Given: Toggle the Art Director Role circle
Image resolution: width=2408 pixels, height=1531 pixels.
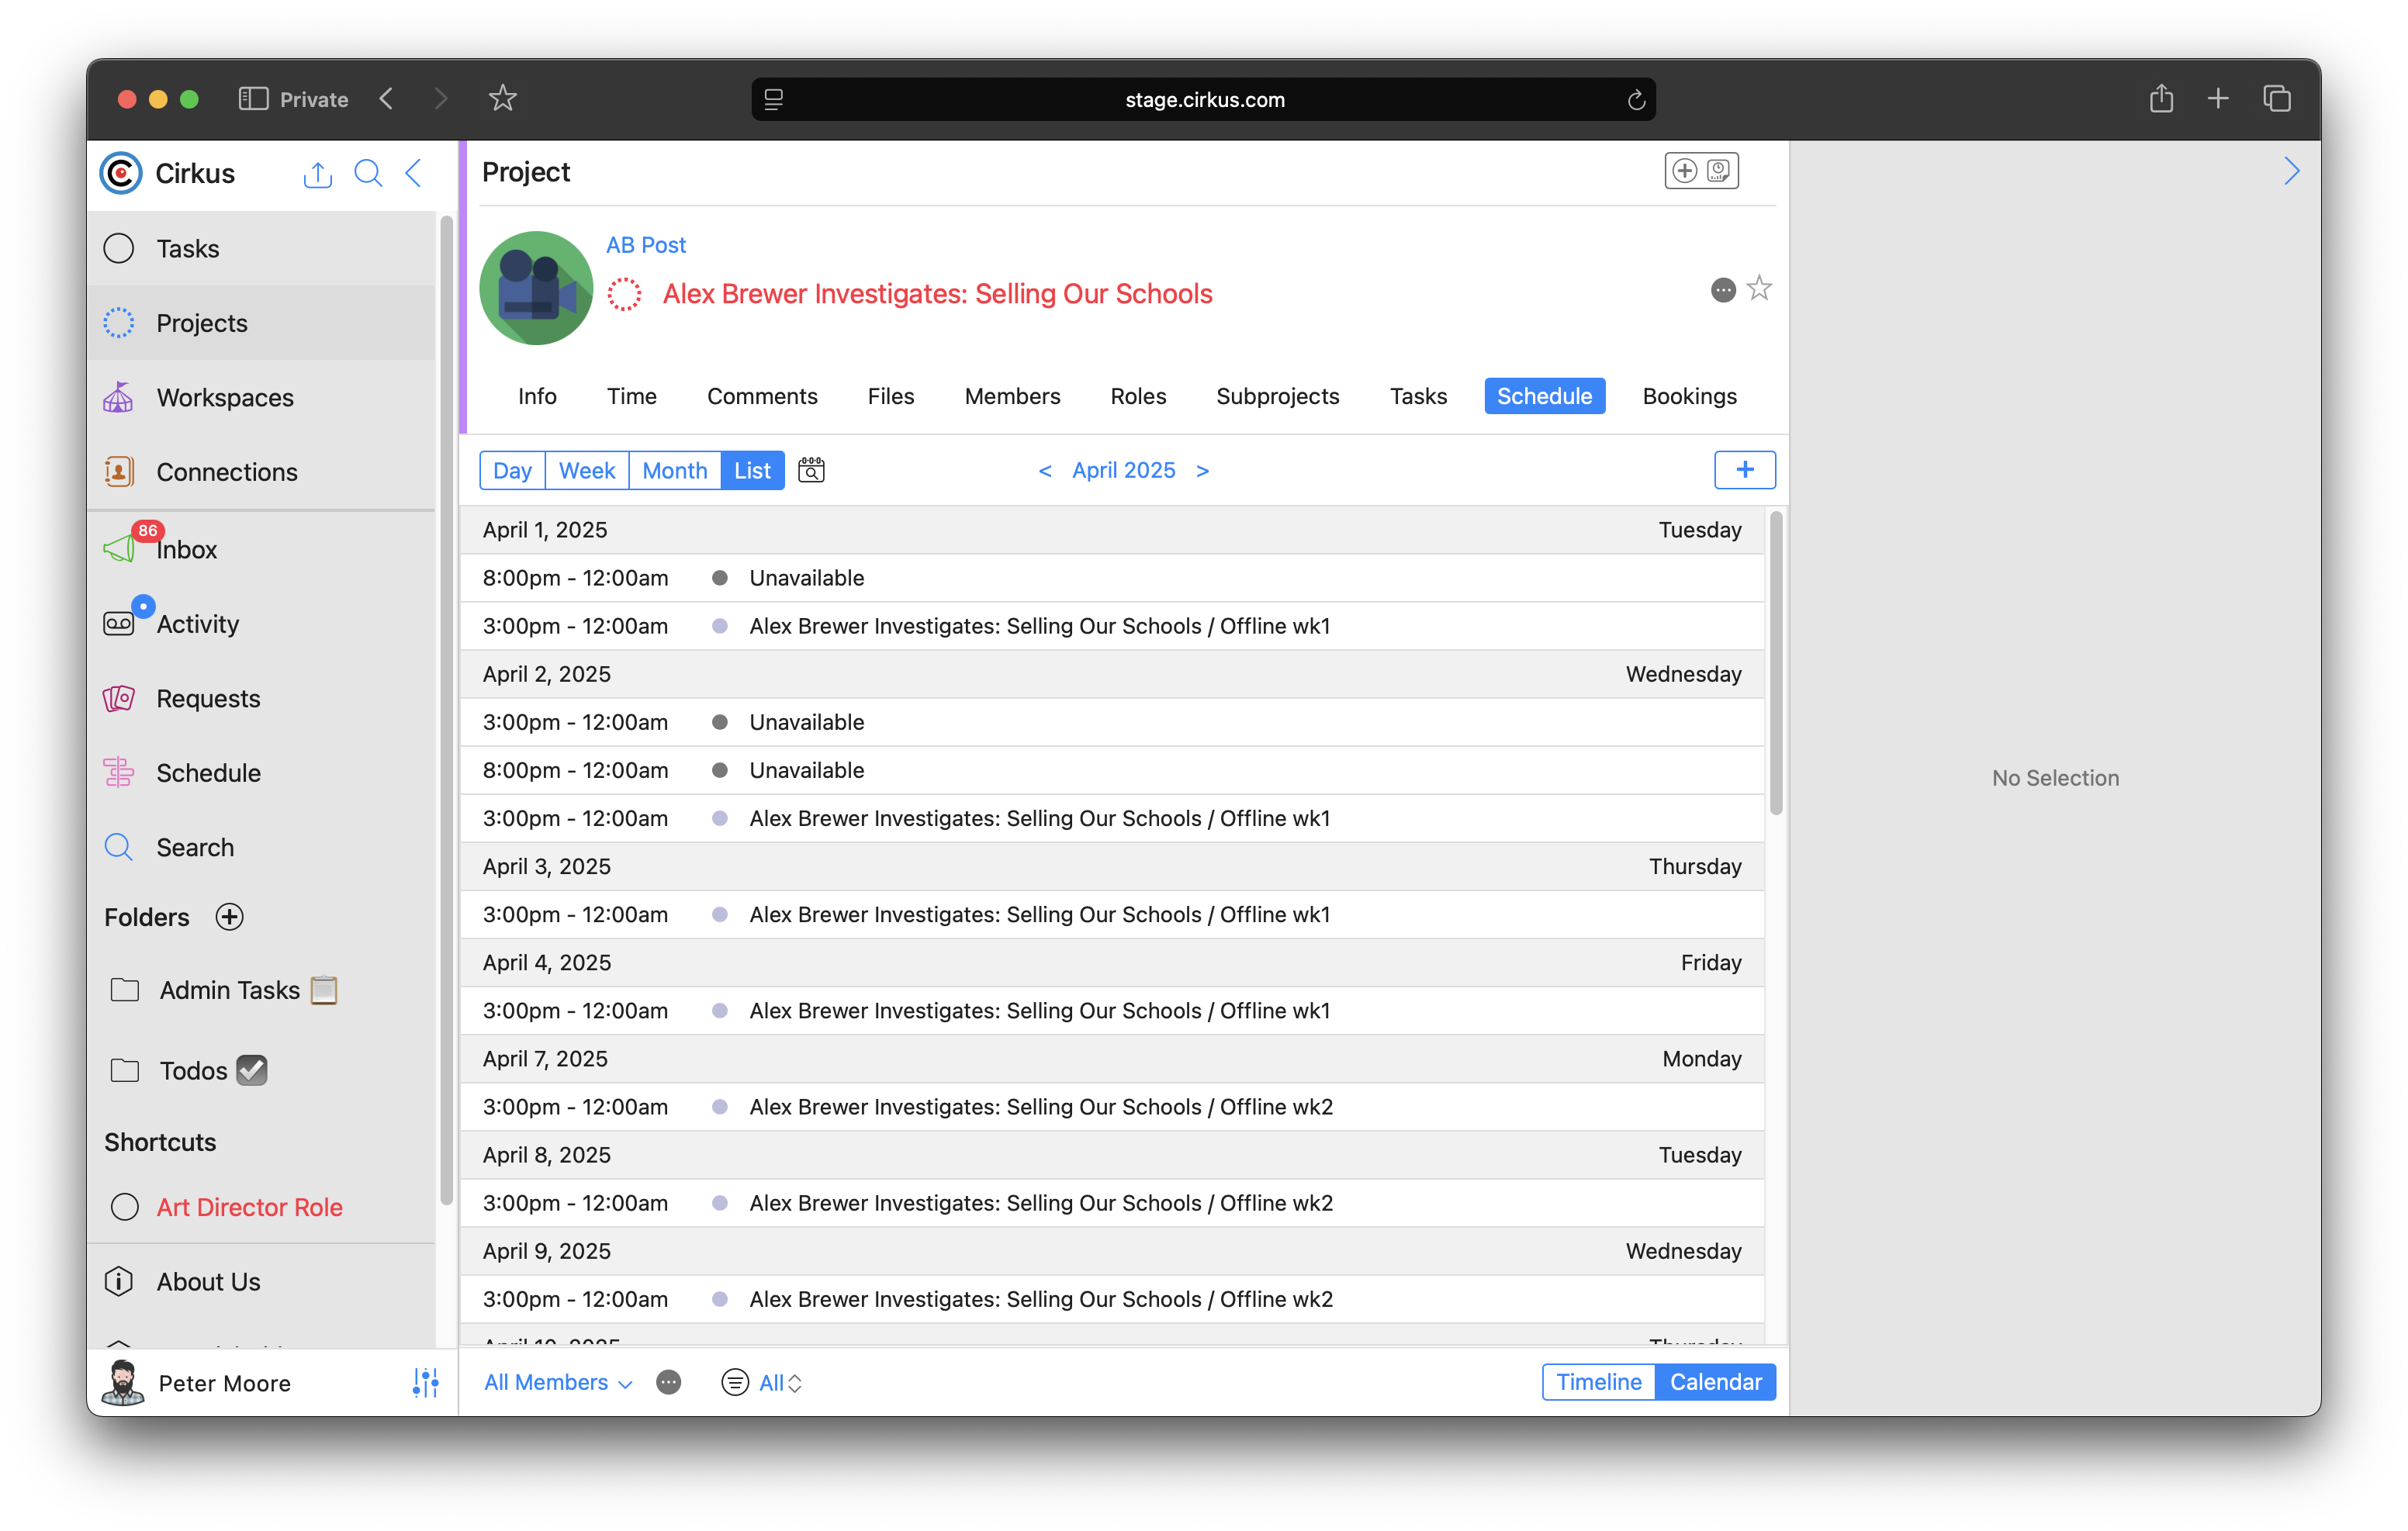Looking at the screenshot, I should point(125,1207).
